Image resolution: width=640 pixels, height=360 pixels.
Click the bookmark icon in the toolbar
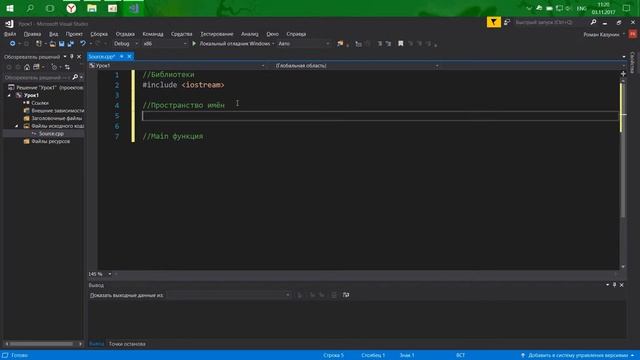point(400,44)
